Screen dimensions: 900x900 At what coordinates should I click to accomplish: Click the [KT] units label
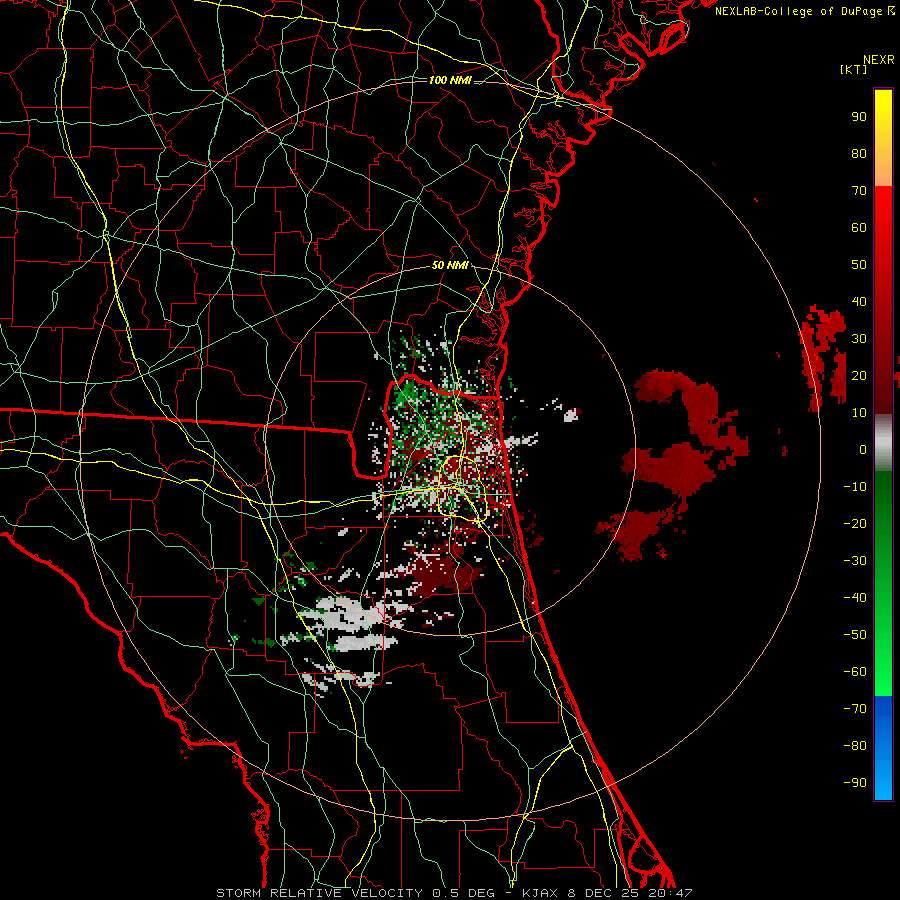click(853, 69)
